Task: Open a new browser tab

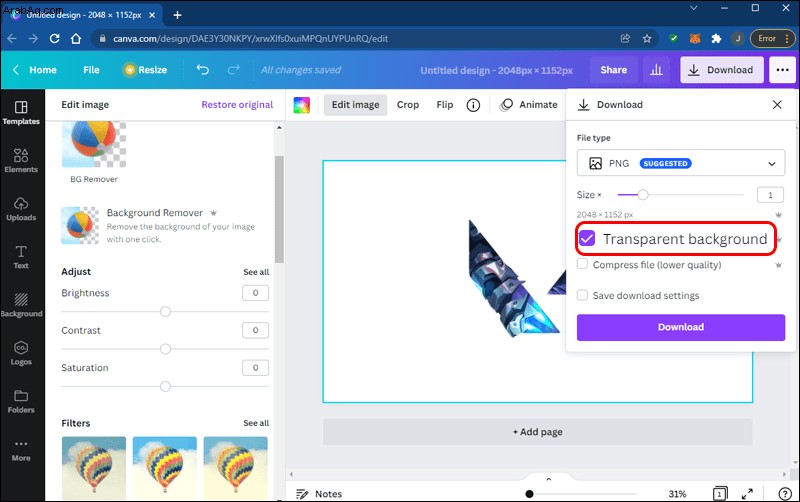Action: tap(177, 15)
